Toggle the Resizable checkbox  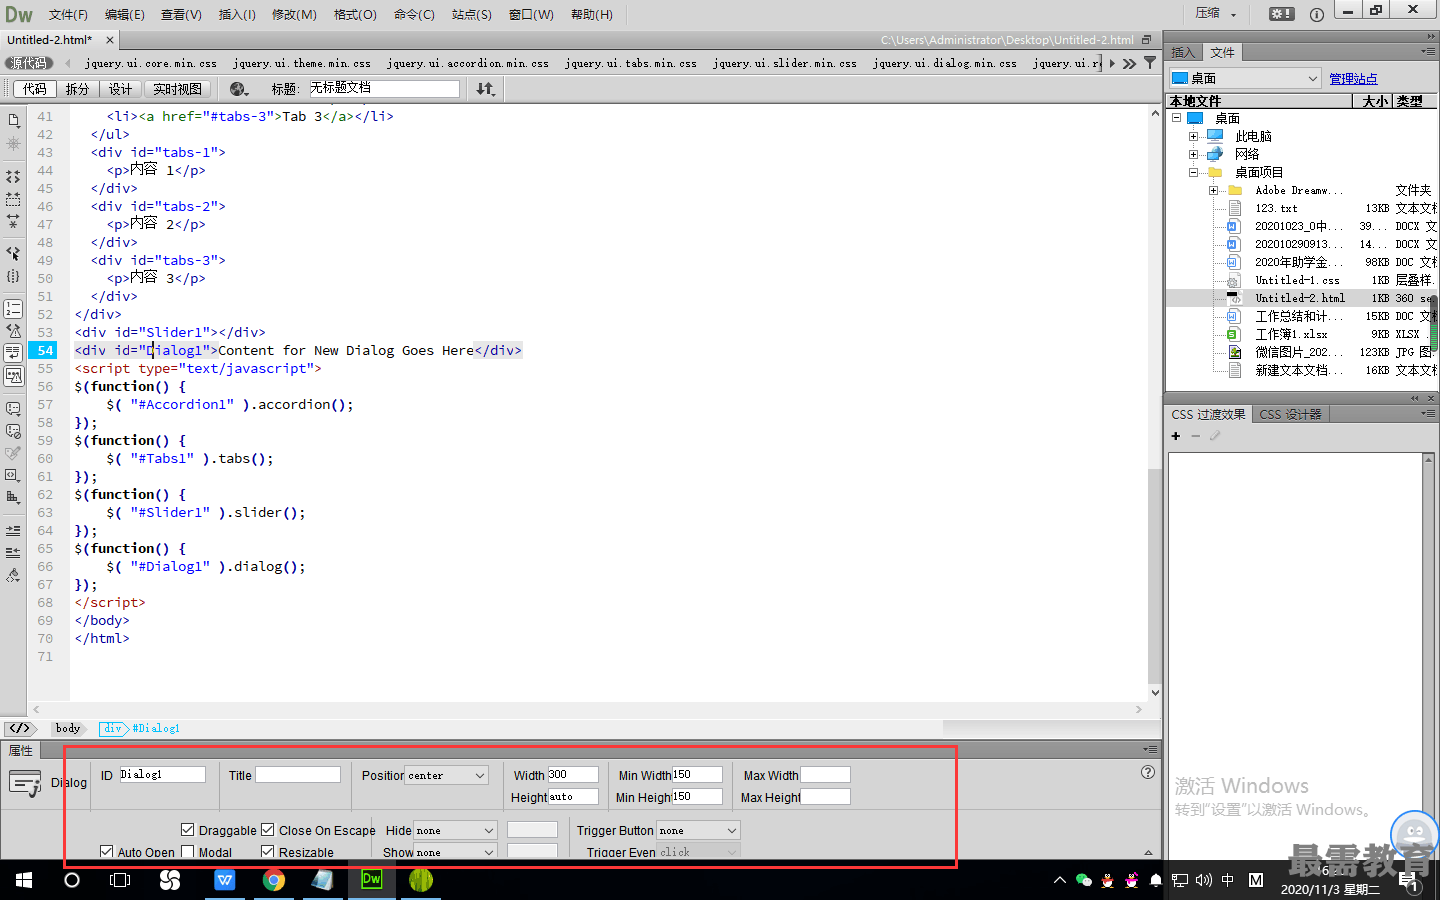coord(267,851)
